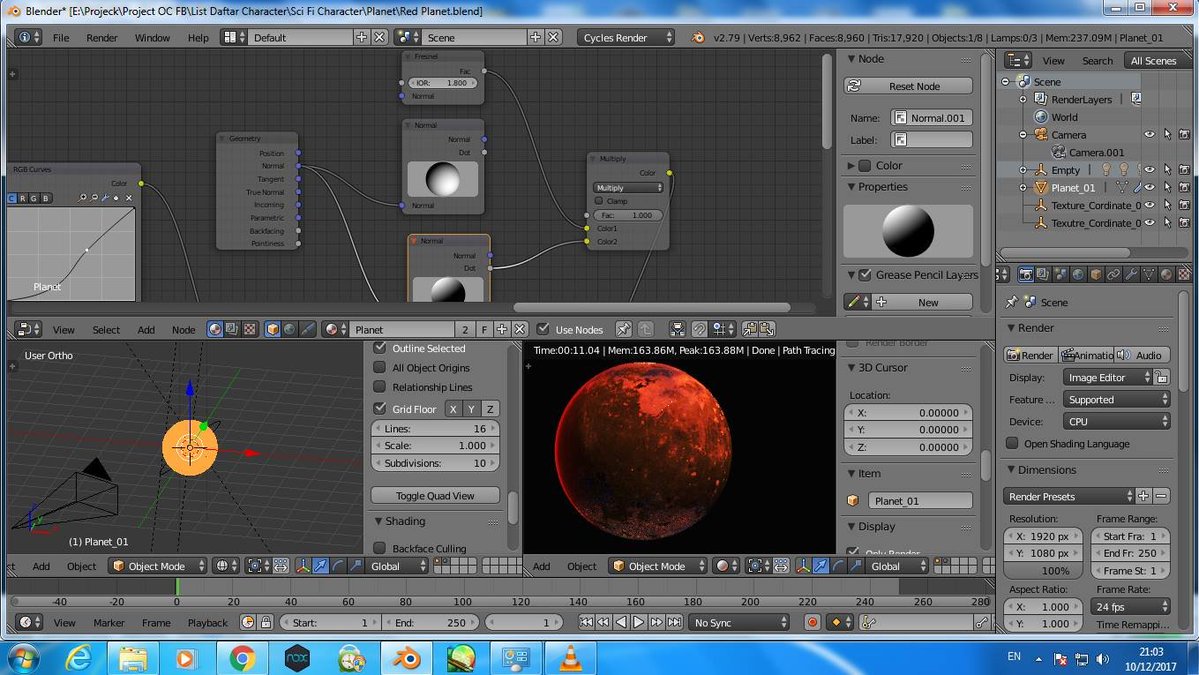
Task: Click the Fac value slider on Multiply node
Action: tap(627, 214)
